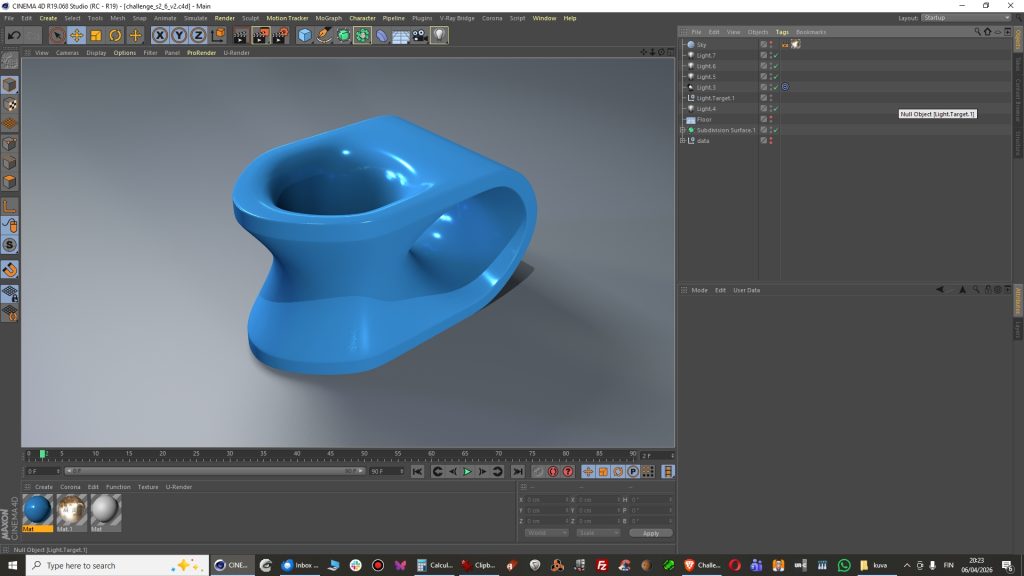
Task: Expand the data null object
Action: point(682,140)
